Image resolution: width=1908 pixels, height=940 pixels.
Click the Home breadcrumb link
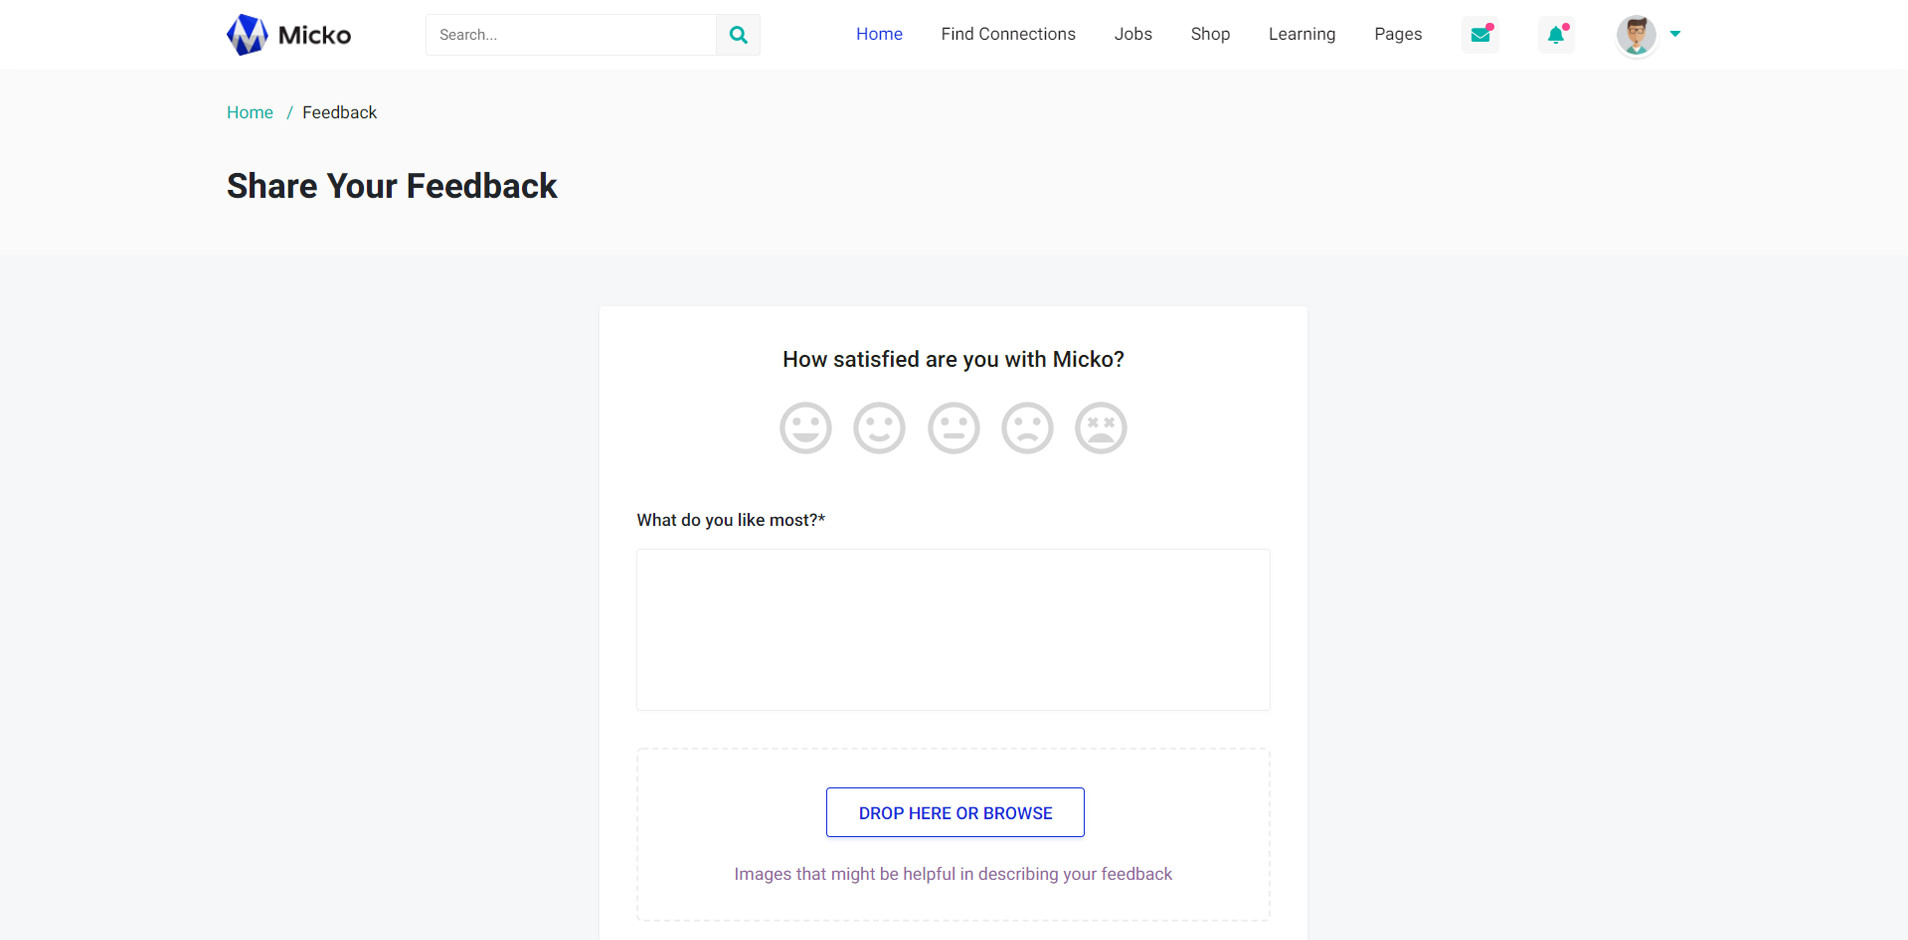coord(250,113)
